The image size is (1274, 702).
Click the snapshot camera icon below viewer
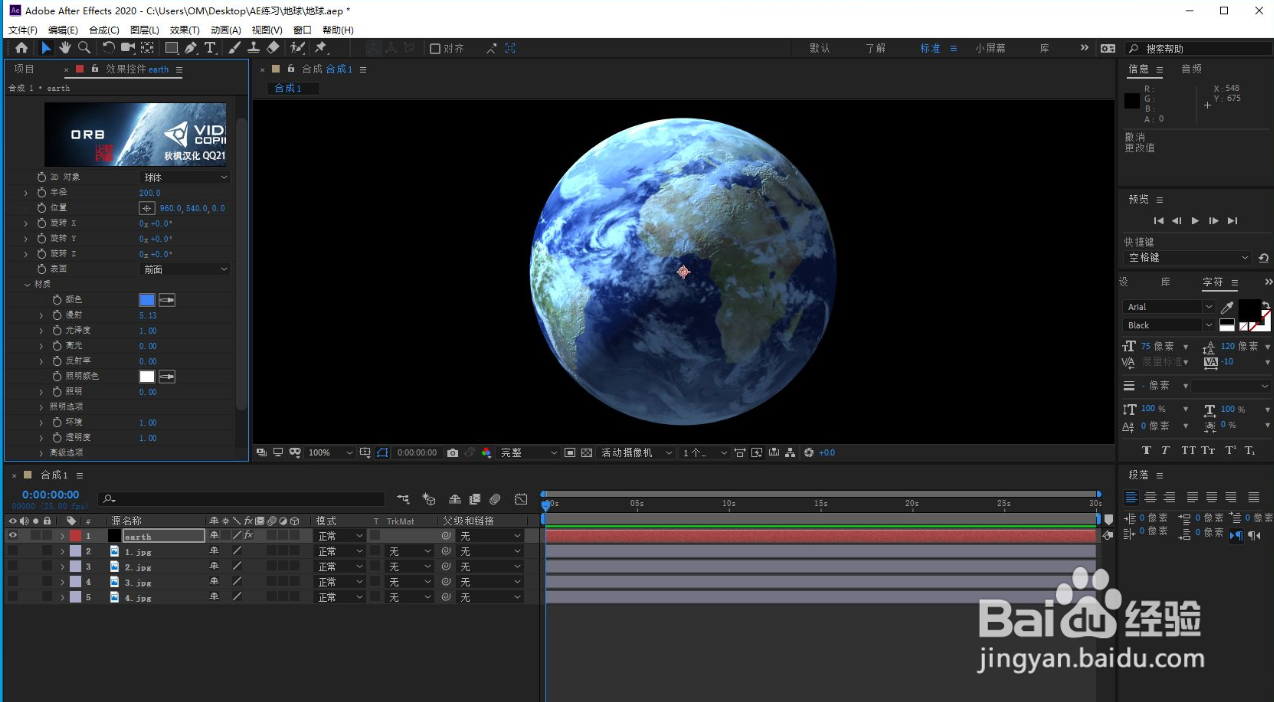(x=452, y=453)
